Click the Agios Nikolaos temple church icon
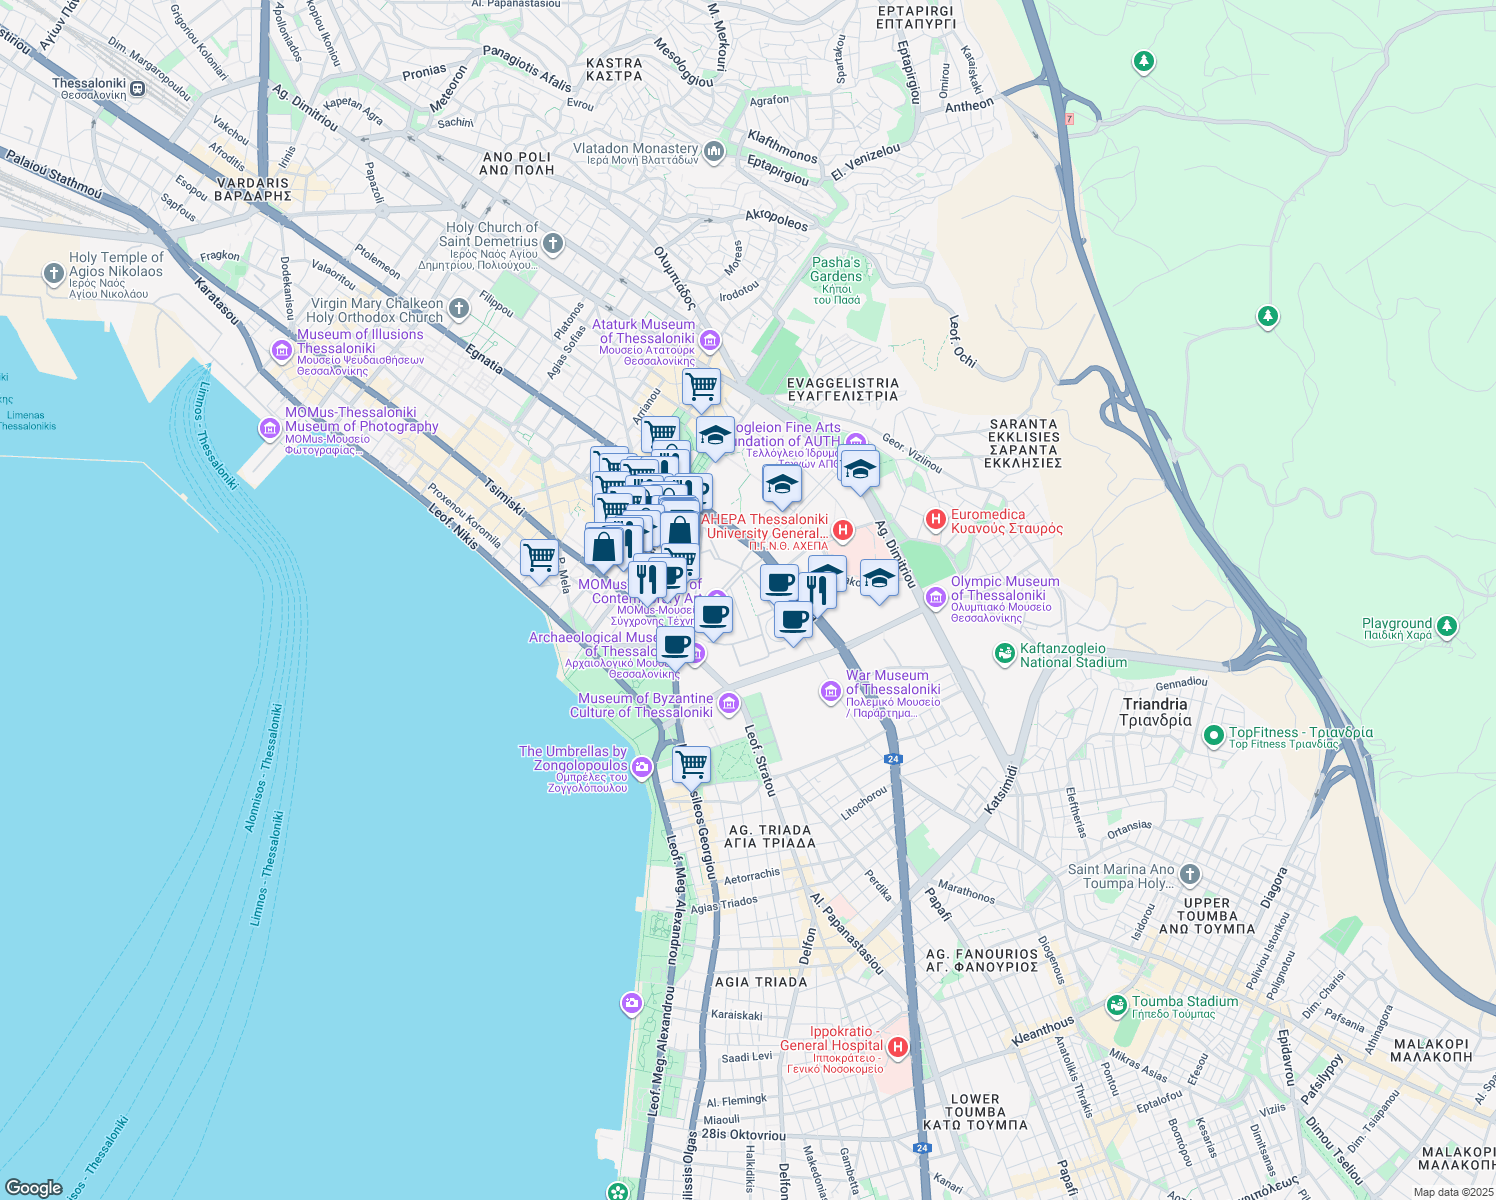 [54, 273]
